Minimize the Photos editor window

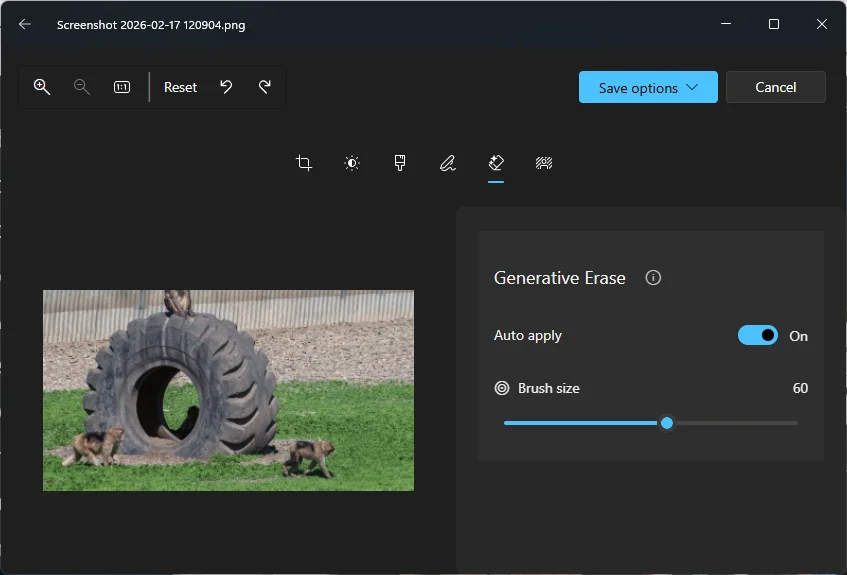tap(726, 24)
